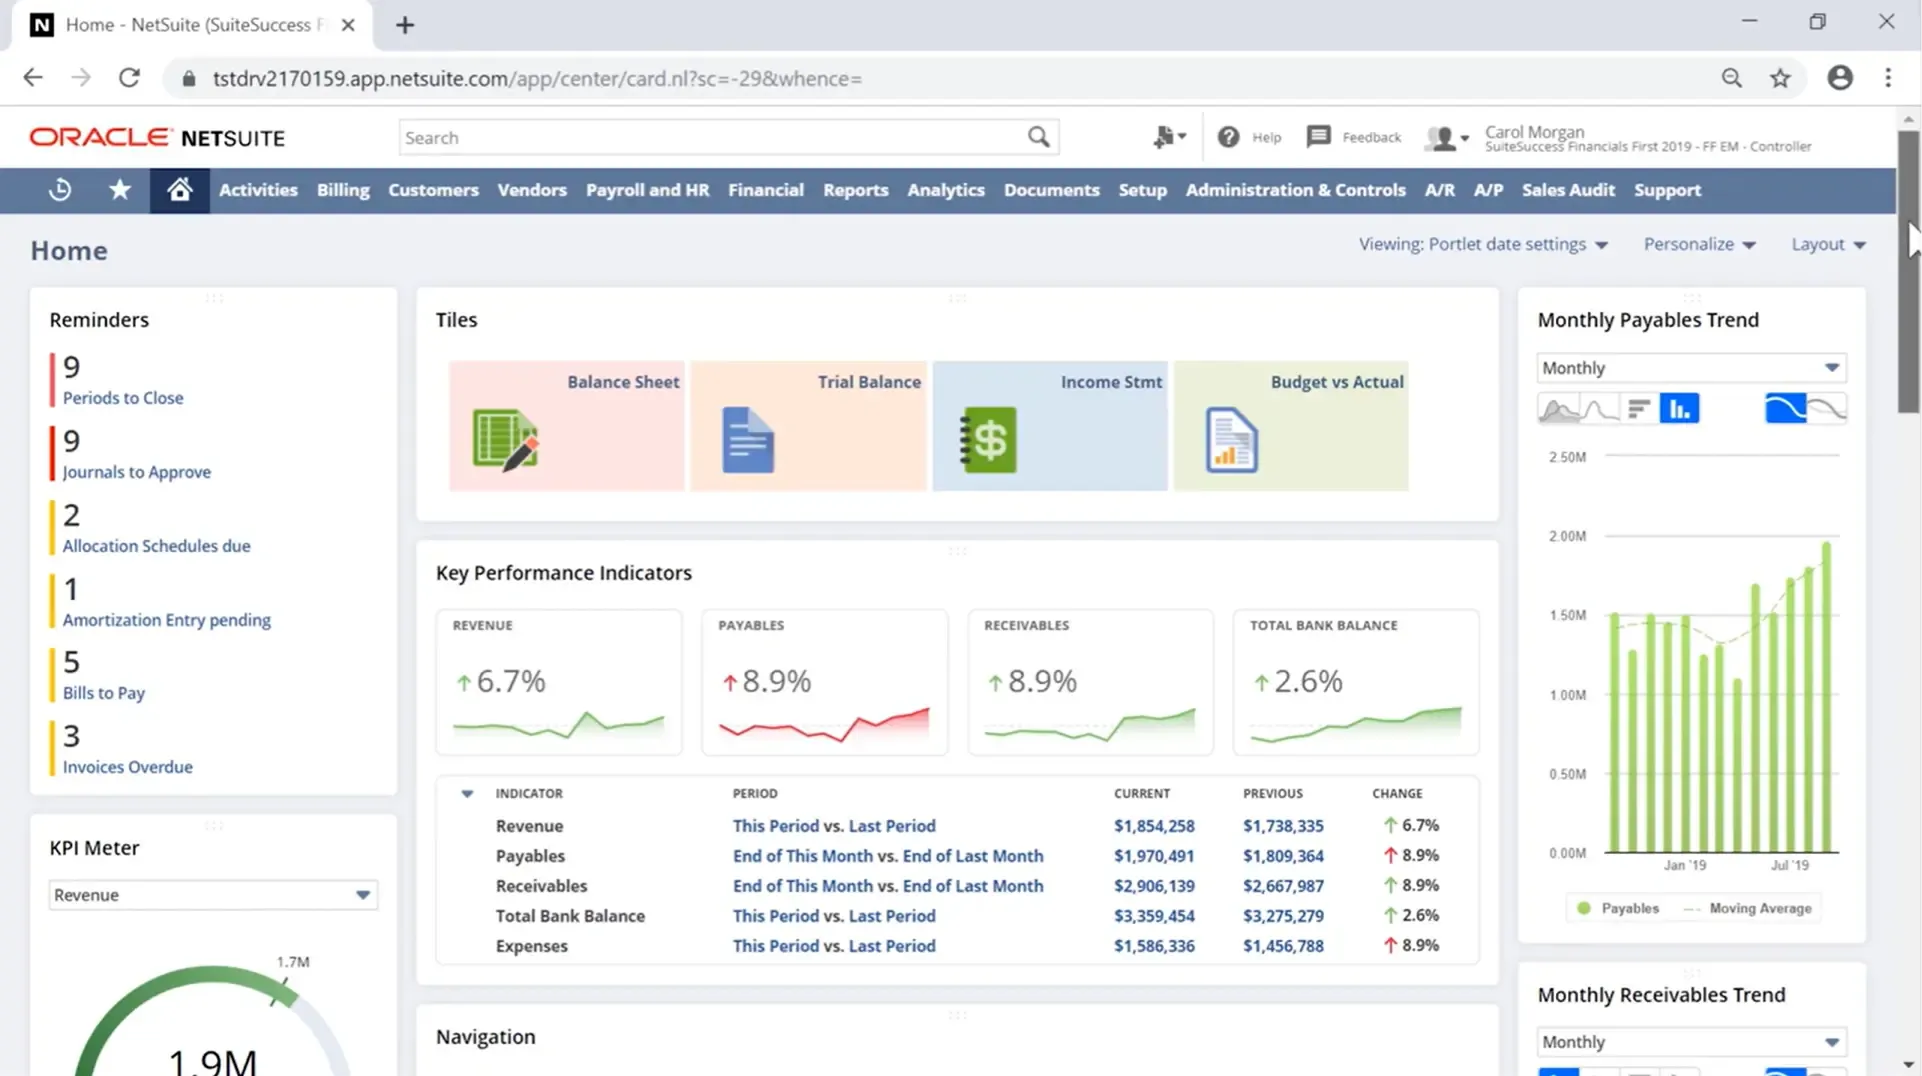Open Help from the header

pos(1249,137)
